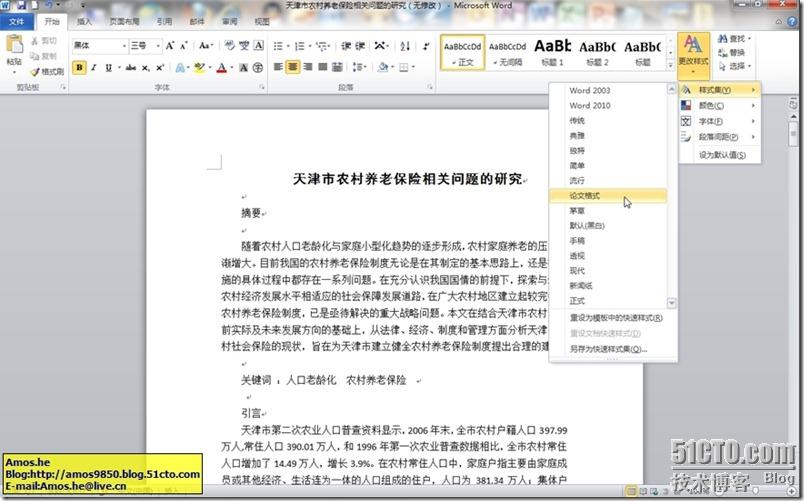Toggle Italic formatting button
The width and height of the screenshot is (804, 501).
(94, 68)
